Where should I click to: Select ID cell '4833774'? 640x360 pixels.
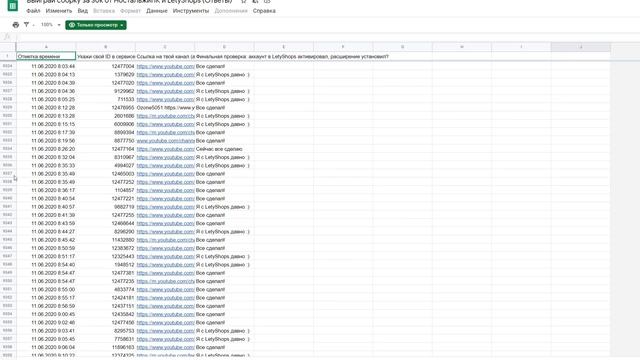(x=106, y=289)
